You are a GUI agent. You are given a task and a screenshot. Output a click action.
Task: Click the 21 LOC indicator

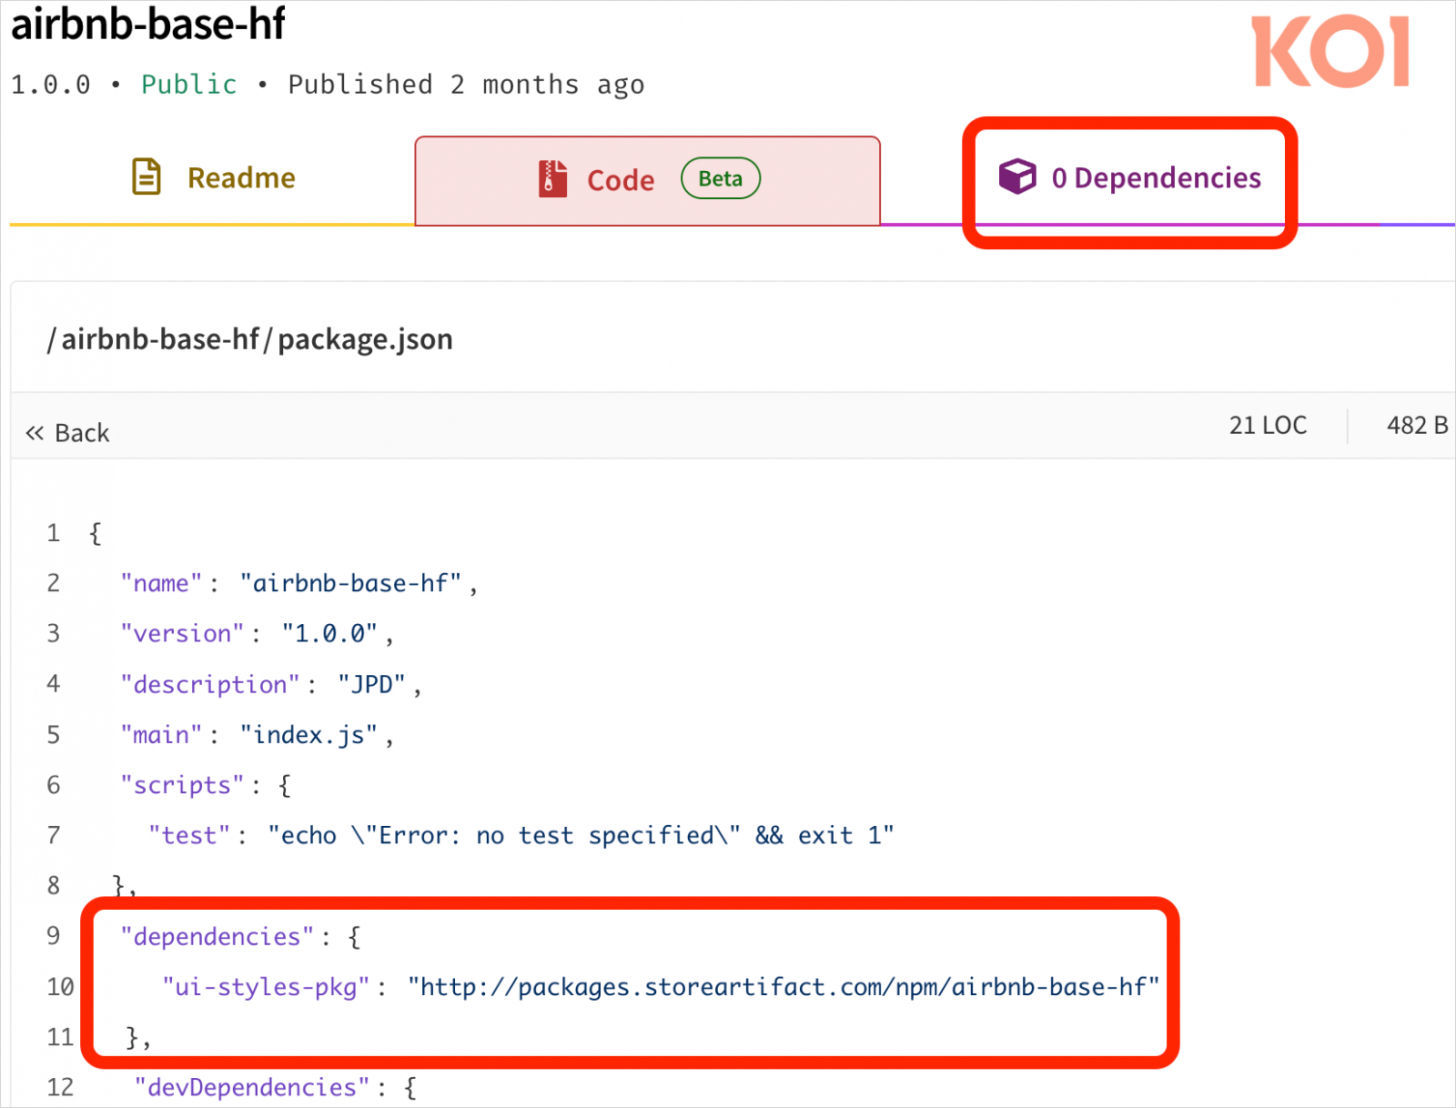pyautogui.click(x=1267, y=425)
